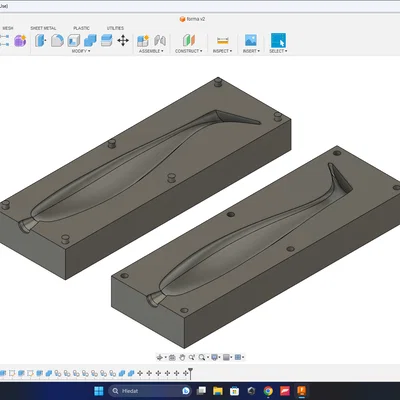Screen dimensions: 400x400
Task: Expand the INSPECT dropdown
Action: tap(222, 51)
